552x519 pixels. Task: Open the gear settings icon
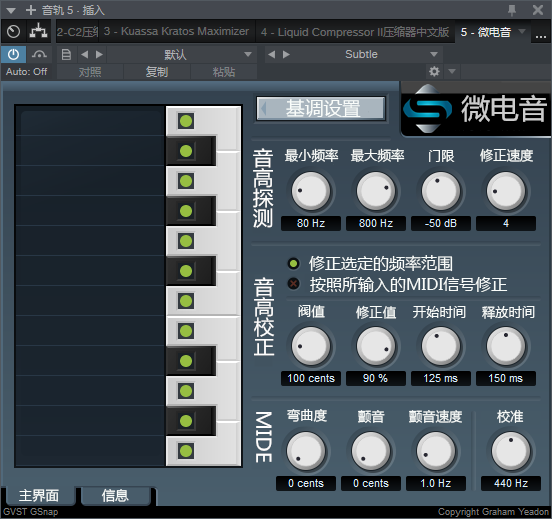click(x=434, y=72)
